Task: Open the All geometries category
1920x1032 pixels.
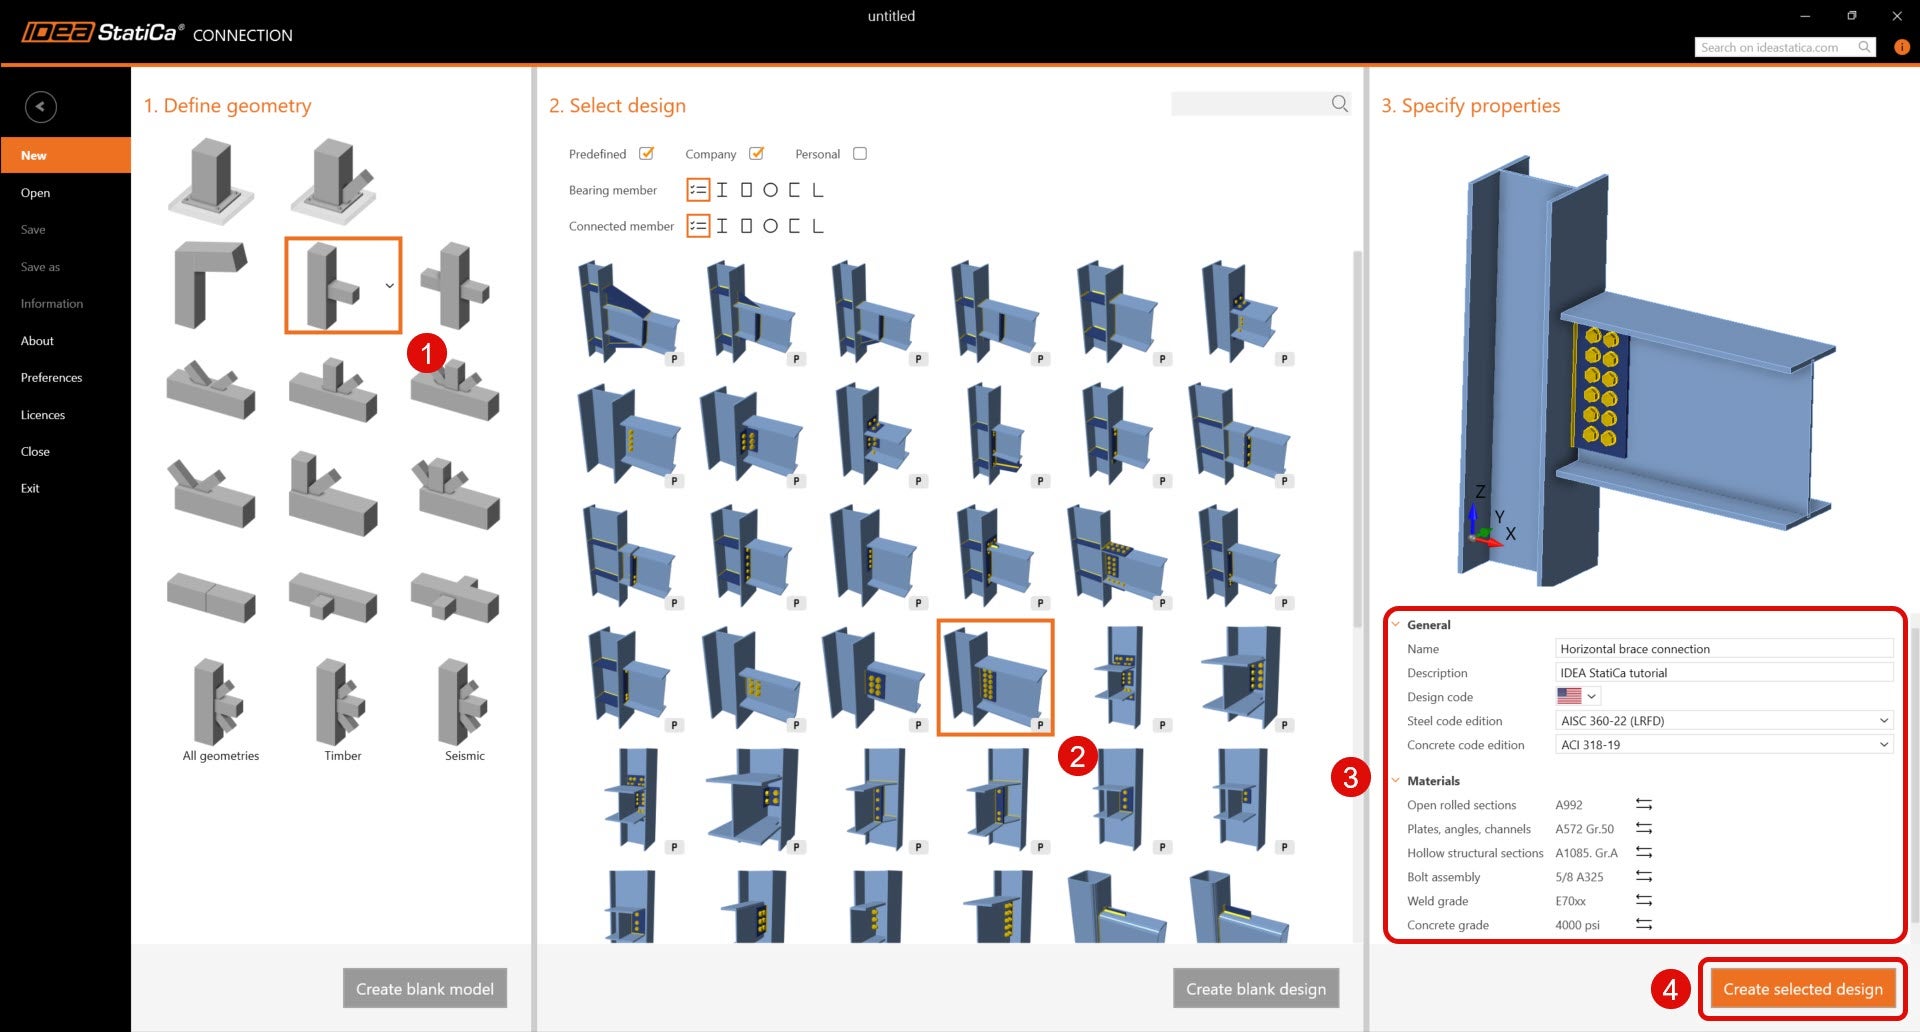Action: pos(221,710)
